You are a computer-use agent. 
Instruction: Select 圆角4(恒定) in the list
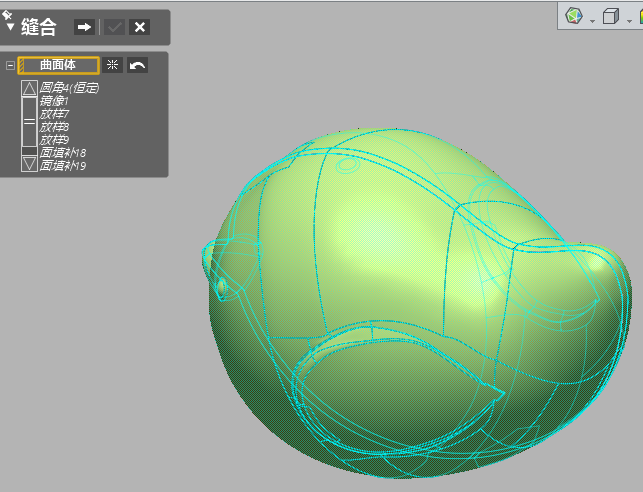pyautogui.click(x=69, y=88)
